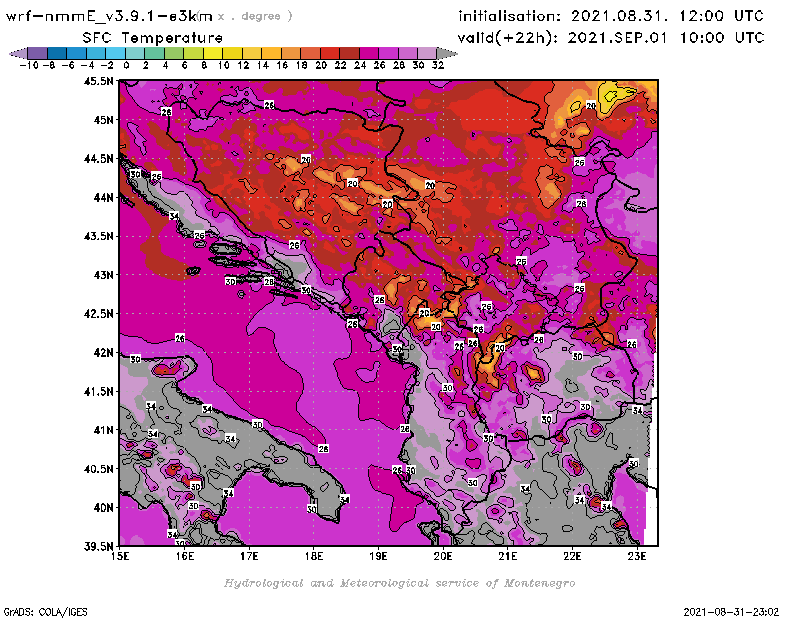Click the 'Hydrological and Meteorological service of Montenegro' caption

click(399, 583)
